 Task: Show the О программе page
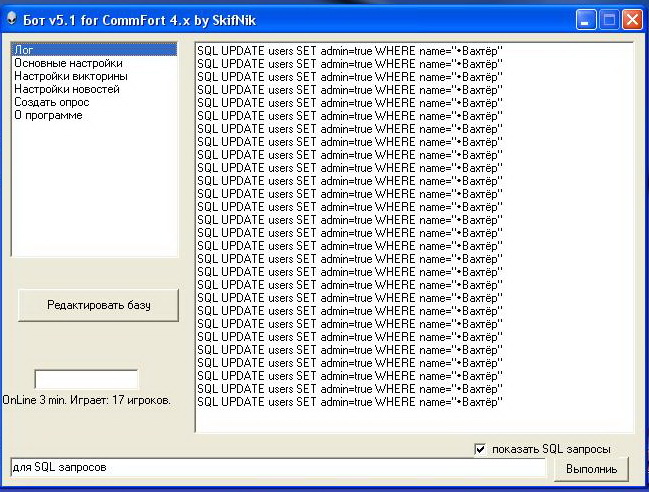48,114
